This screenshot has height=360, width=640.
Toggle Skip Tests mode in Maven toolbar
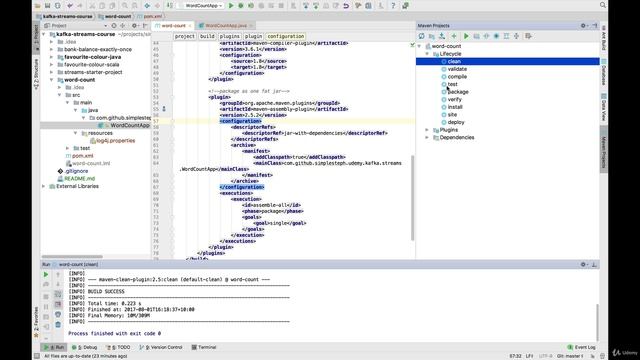click(496, 36)
